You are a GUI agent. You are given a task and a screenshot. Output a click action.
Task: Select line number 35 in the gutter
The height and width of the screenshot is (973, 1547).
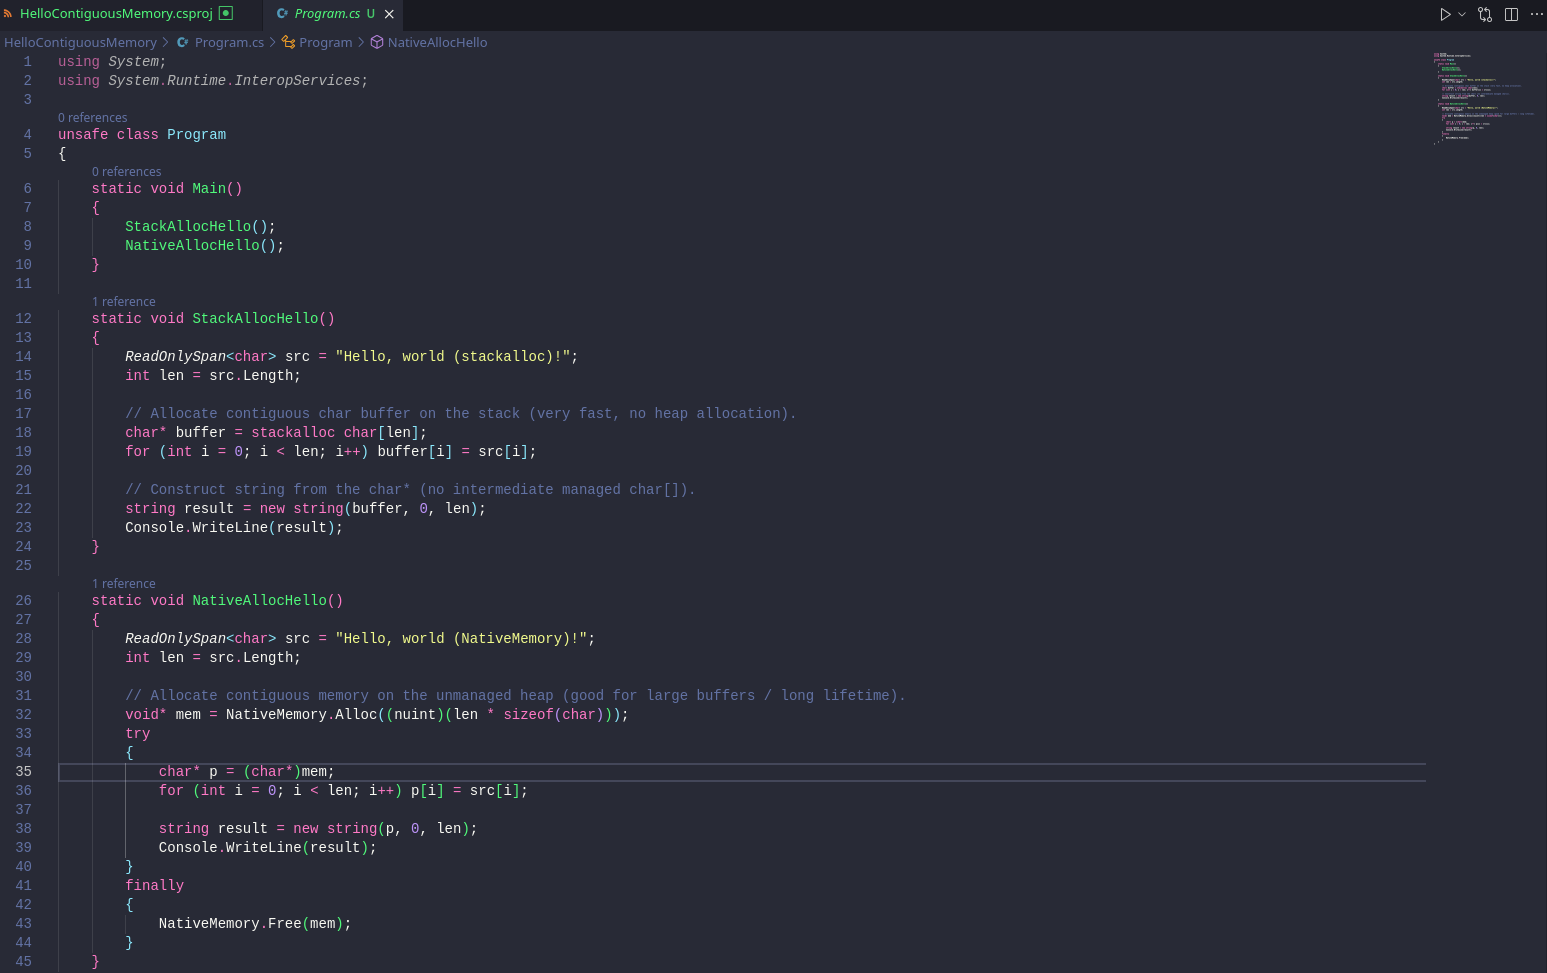23,772
